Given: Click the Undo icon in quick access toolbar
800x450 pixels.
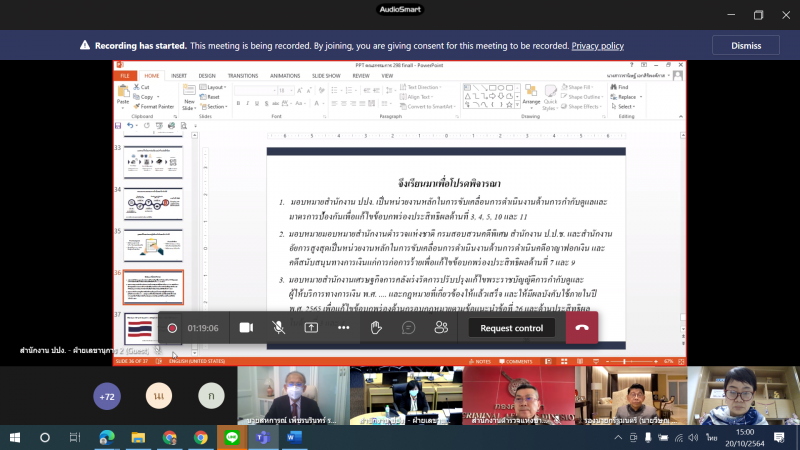Looking at the screenshot, I should [x=130, y=126].
